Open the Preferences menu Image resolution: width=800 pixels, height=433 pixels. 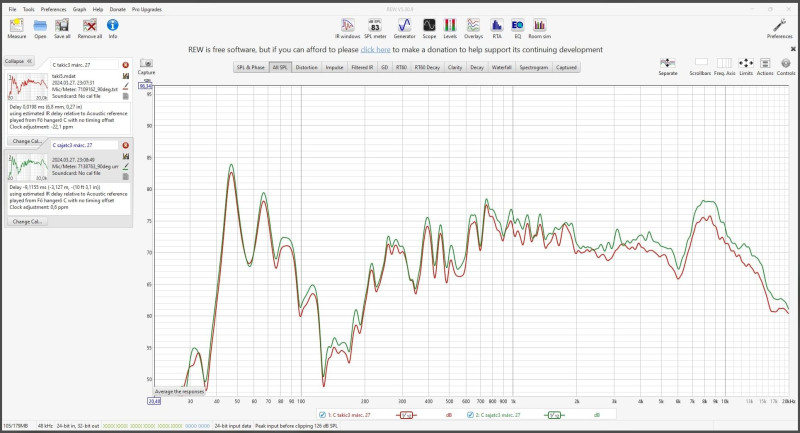click(x=54, y=9)
